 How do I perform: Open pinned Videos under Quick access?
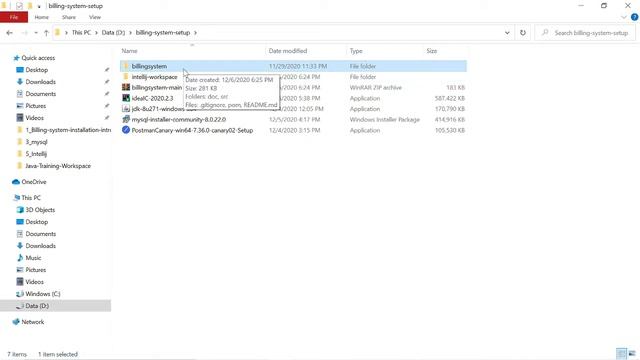click(34, 118)
